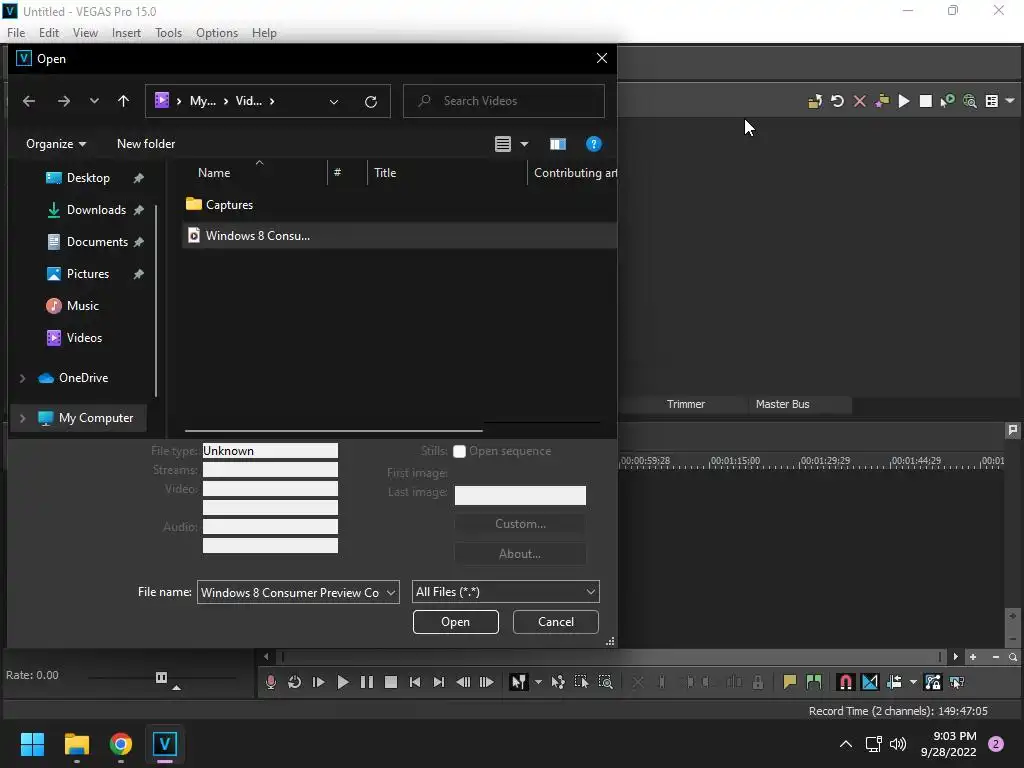Insert a region with the green region icon
This screenshot has height=768, width=1024.
point(814,682)
